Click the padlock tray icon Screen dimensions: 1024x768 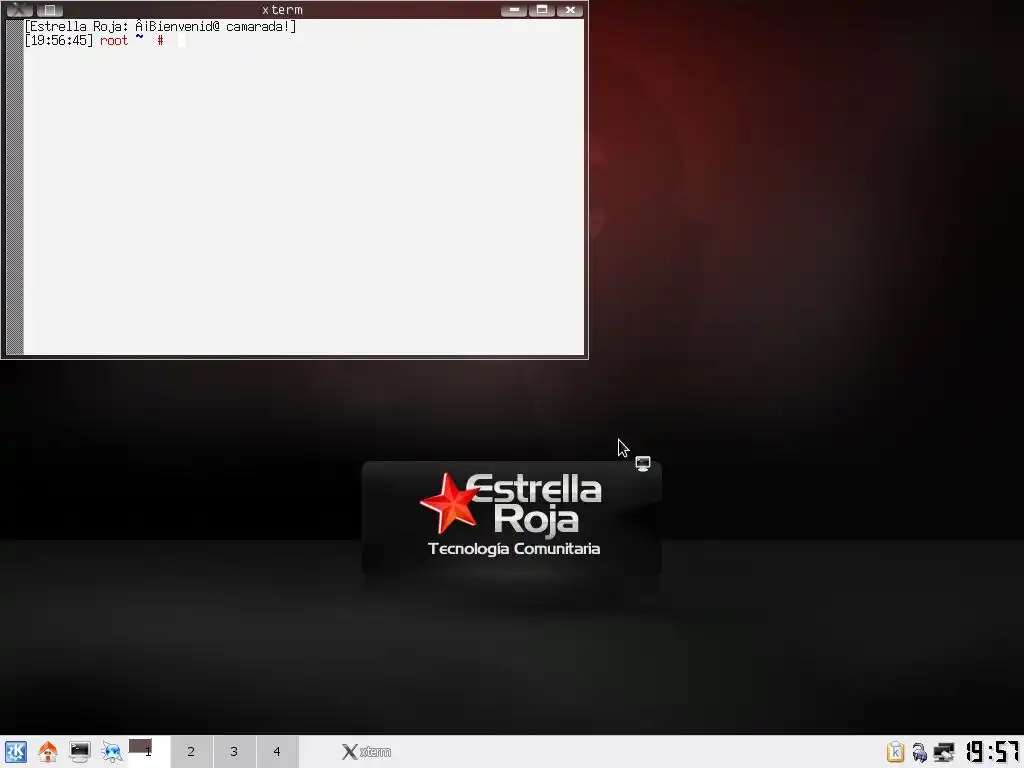pyautogui.click(x=920, y=752)
